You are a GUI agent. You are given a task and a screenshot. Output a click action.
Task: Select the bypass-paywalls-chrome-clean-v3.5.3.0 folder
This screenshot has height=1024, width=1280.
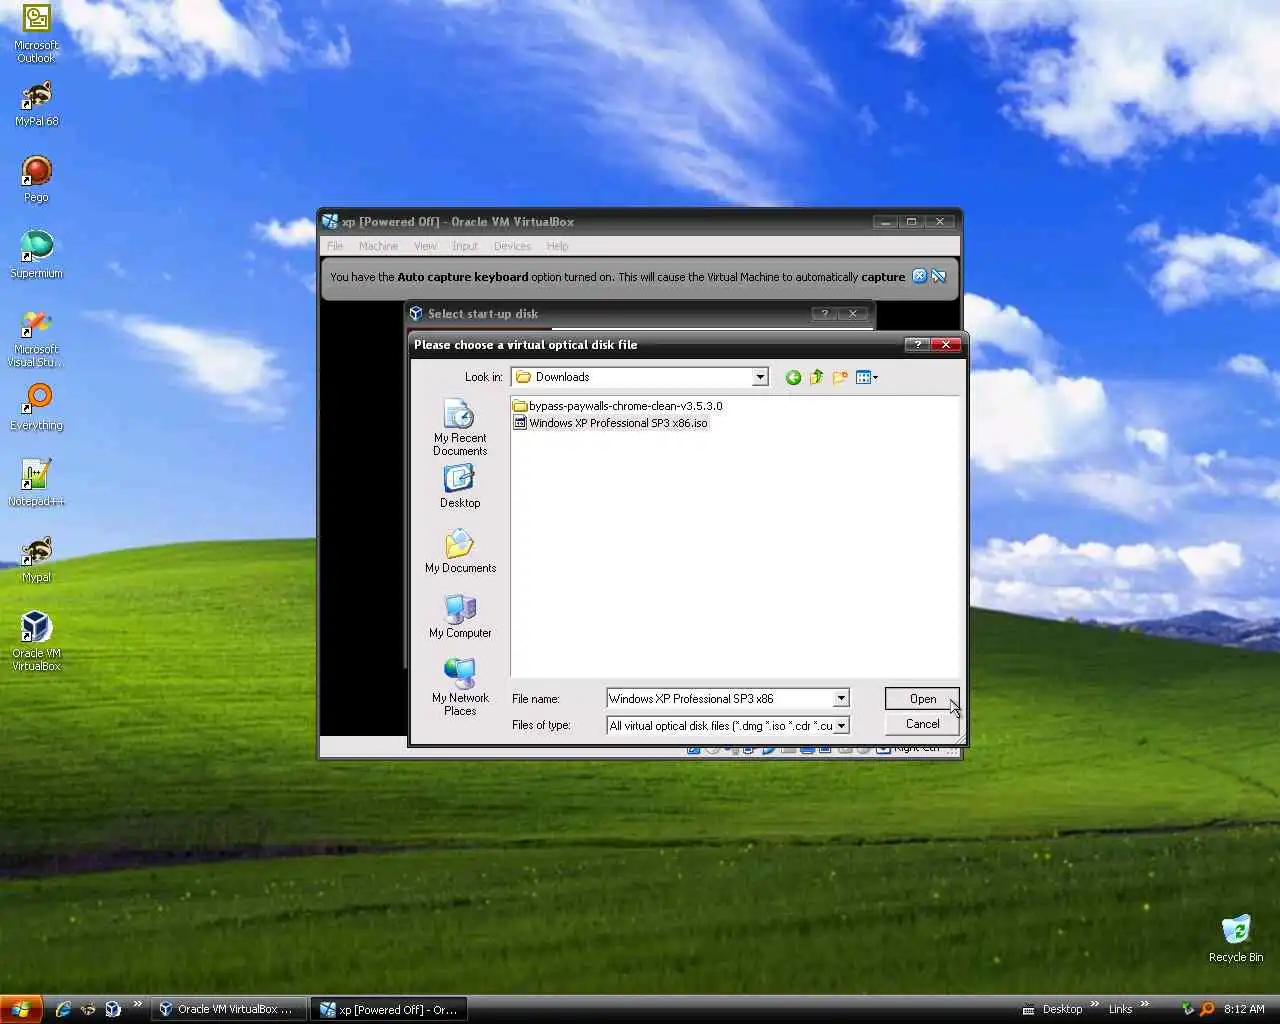617,406
